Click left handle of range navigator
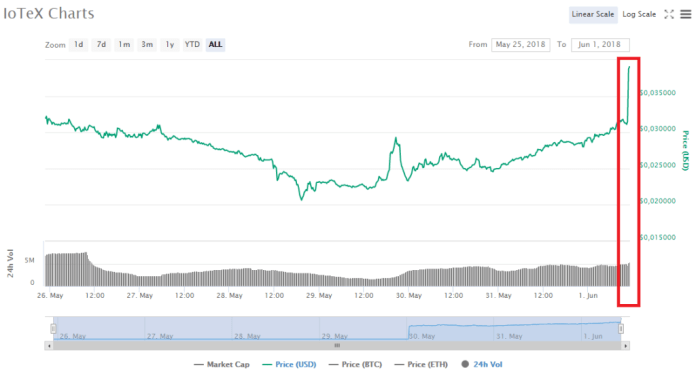Screen dimensions: 696x372 53,328
